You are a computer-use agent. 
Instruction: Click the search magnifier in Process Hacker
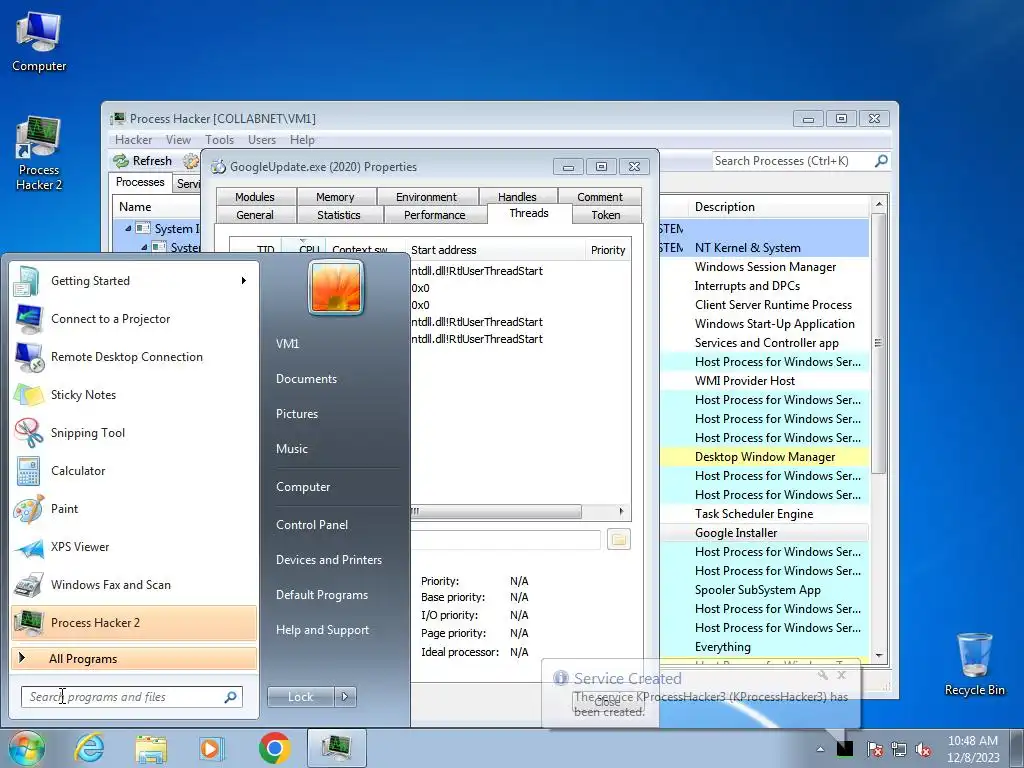coord(881,161)
